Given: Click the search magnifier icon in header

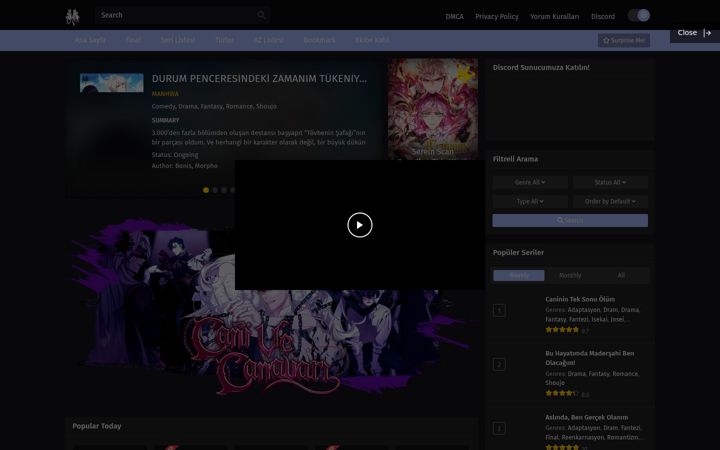Looking at the screenshot, I should 261,15.
